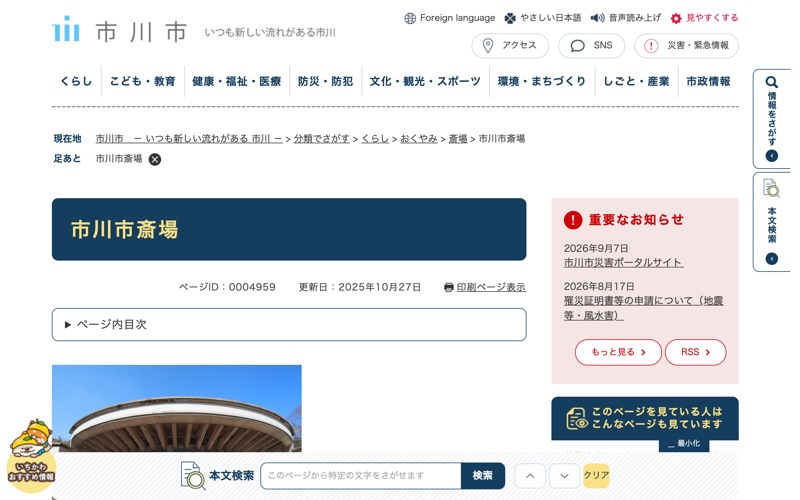Click the Ichikawa City logo icon
The height and width of the screenshot is (500, 800).
tap(66, 29)
